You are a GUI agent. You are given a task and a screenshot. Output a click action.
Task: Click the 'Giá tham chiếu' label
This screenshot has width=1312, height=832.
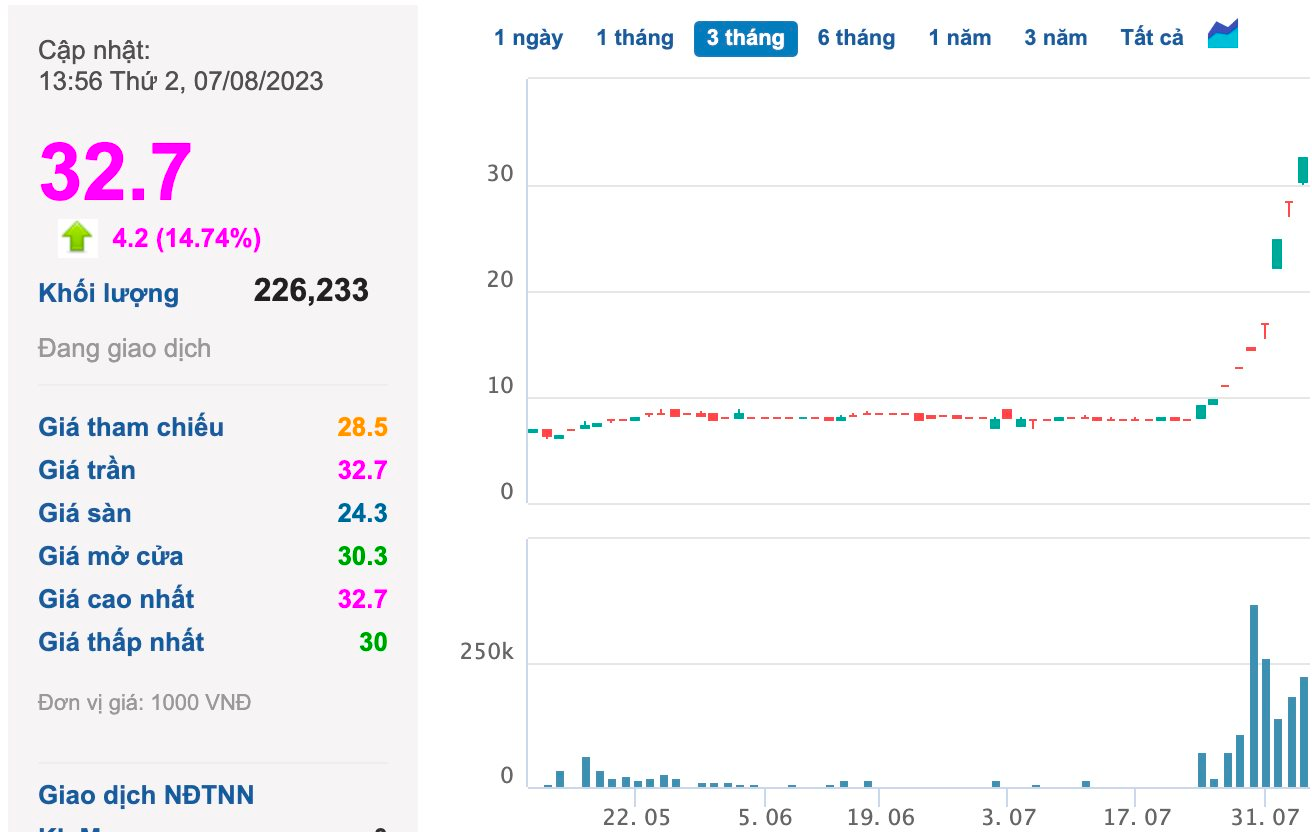coord(131,428)
